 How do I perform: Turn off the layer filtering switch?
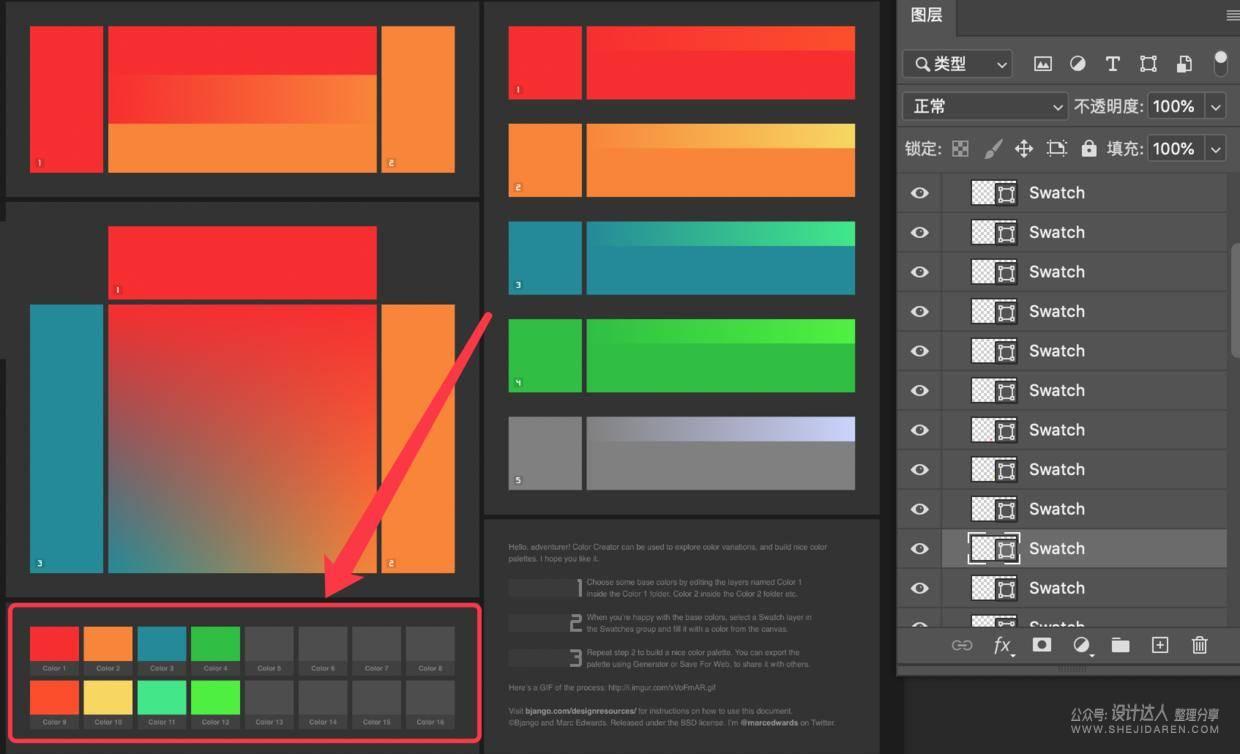click(x=1221, y=64)
